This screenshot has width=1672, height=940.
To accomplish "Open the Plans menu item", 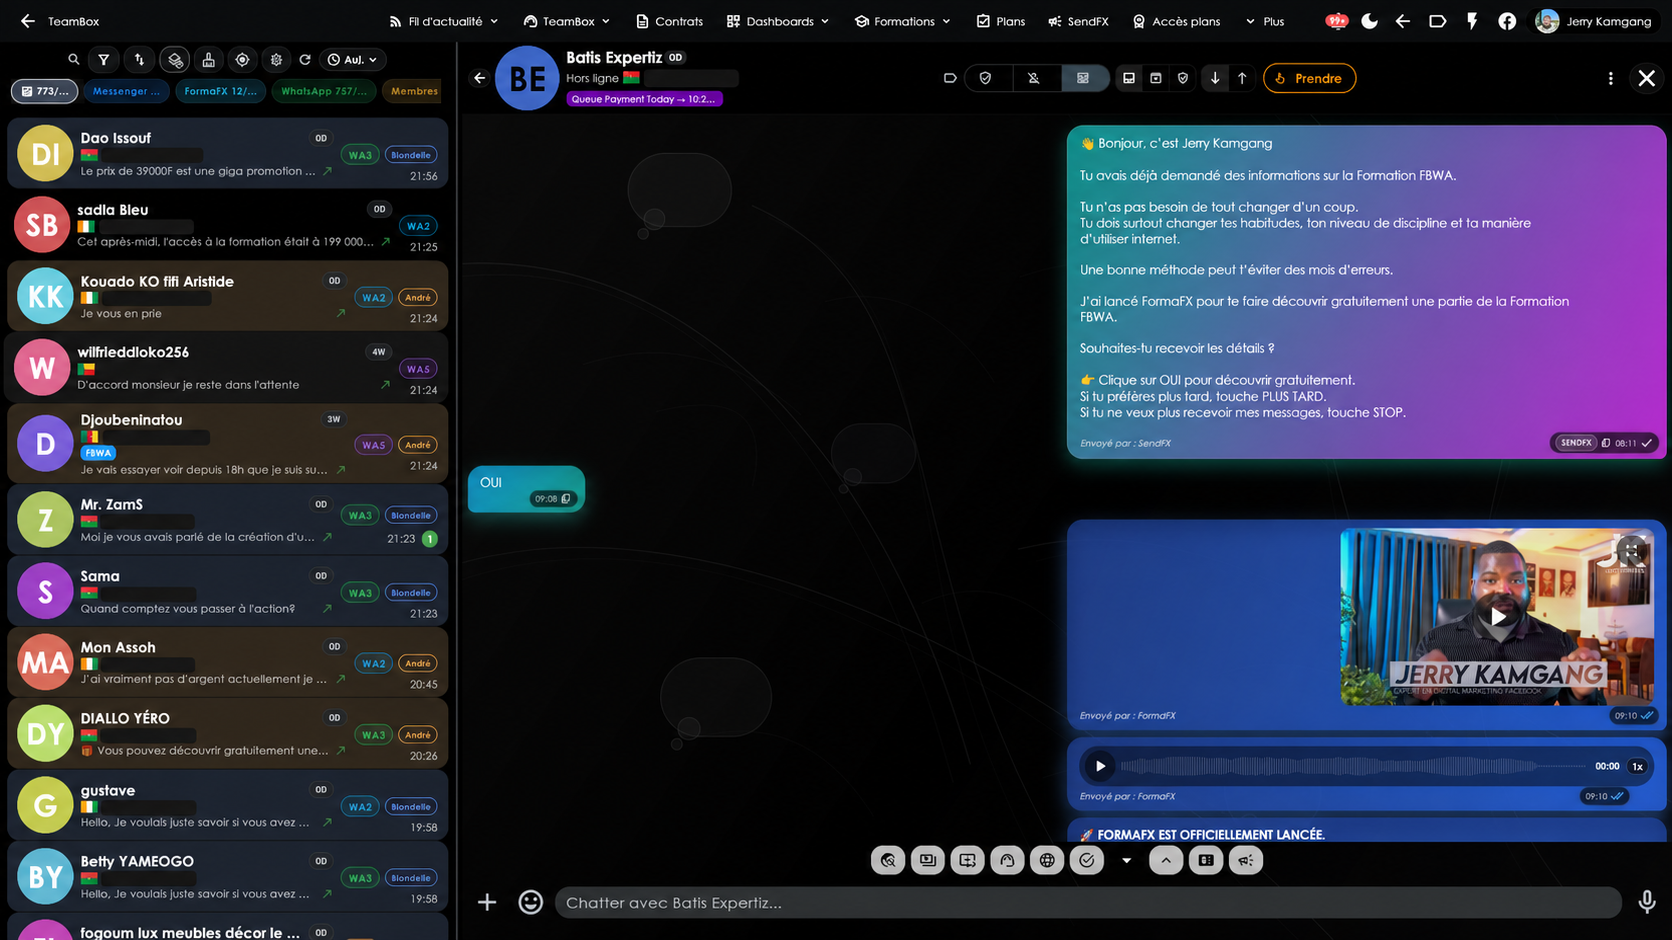I will pos(1001,21).
